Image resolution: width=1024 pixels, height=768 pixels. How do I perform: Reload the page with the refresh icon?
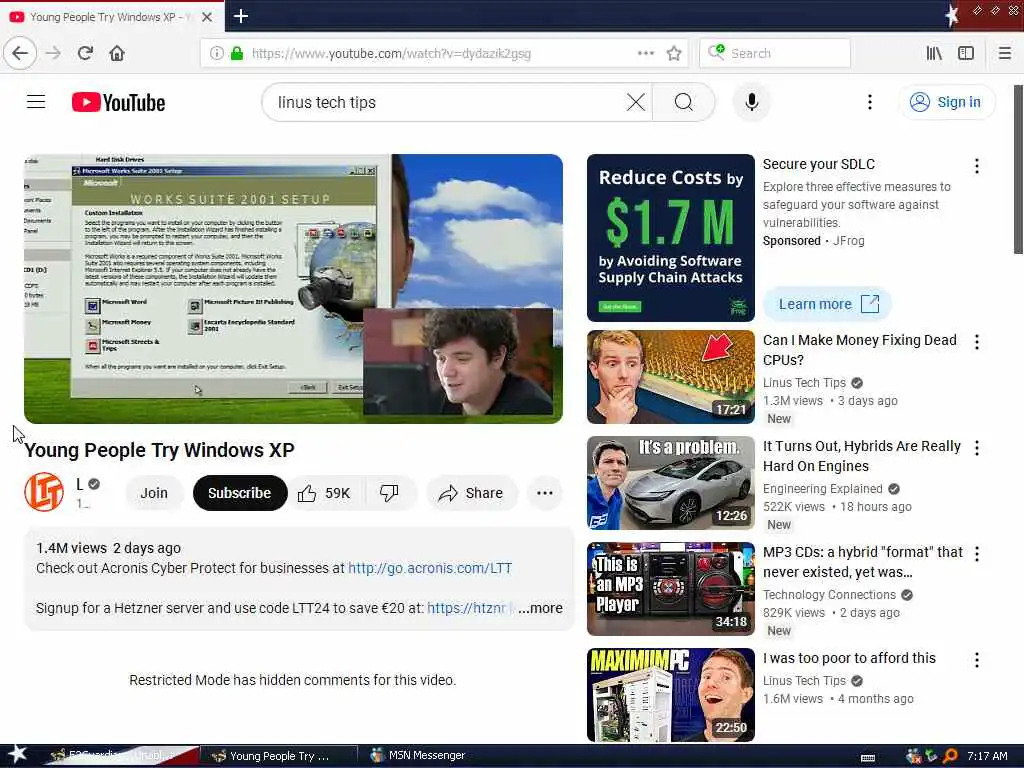(85, 53)
